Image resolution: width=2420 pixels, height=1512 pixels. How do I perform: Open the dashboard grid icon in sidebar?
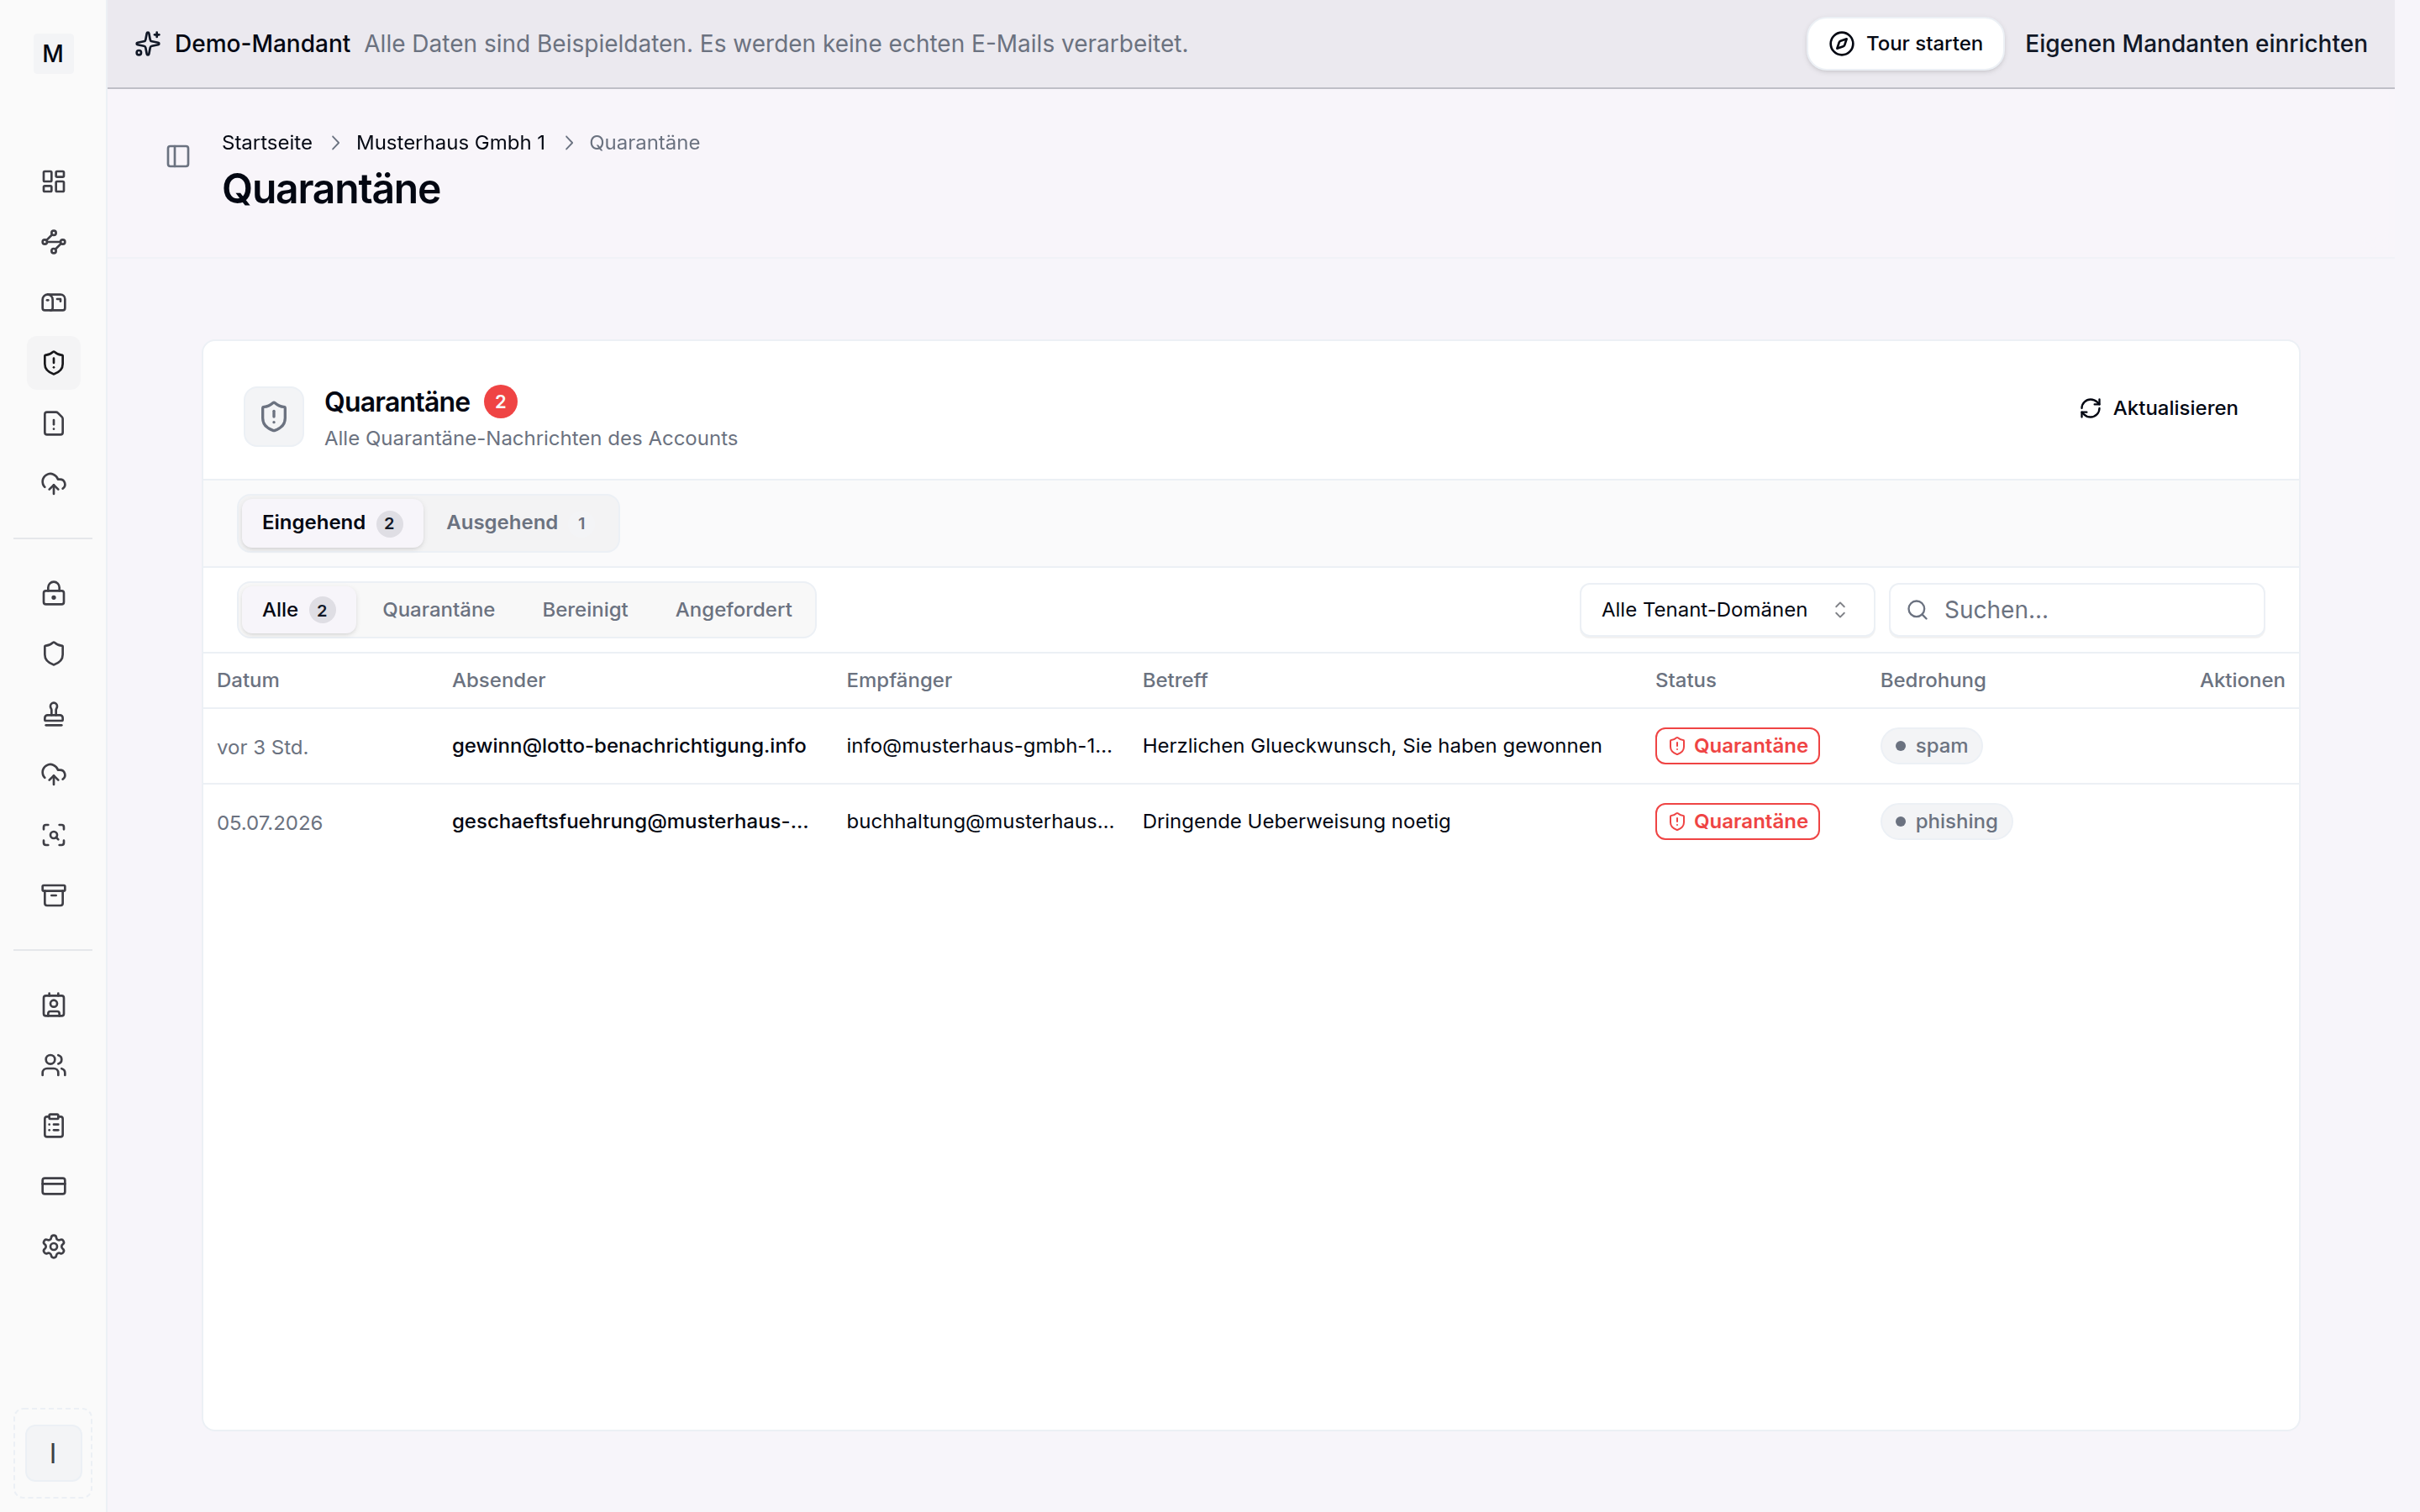coord(53,181)
